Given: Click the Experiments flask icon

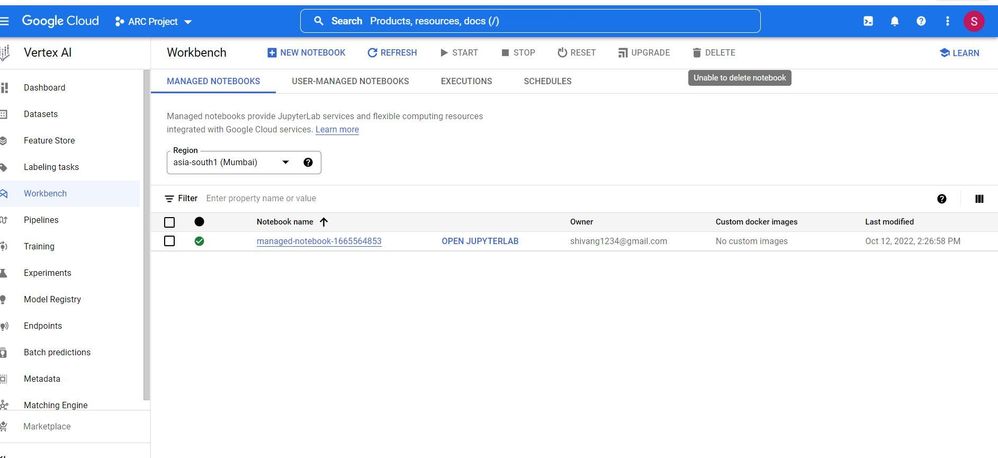Looking at the screenshot, I should [4, 273].
